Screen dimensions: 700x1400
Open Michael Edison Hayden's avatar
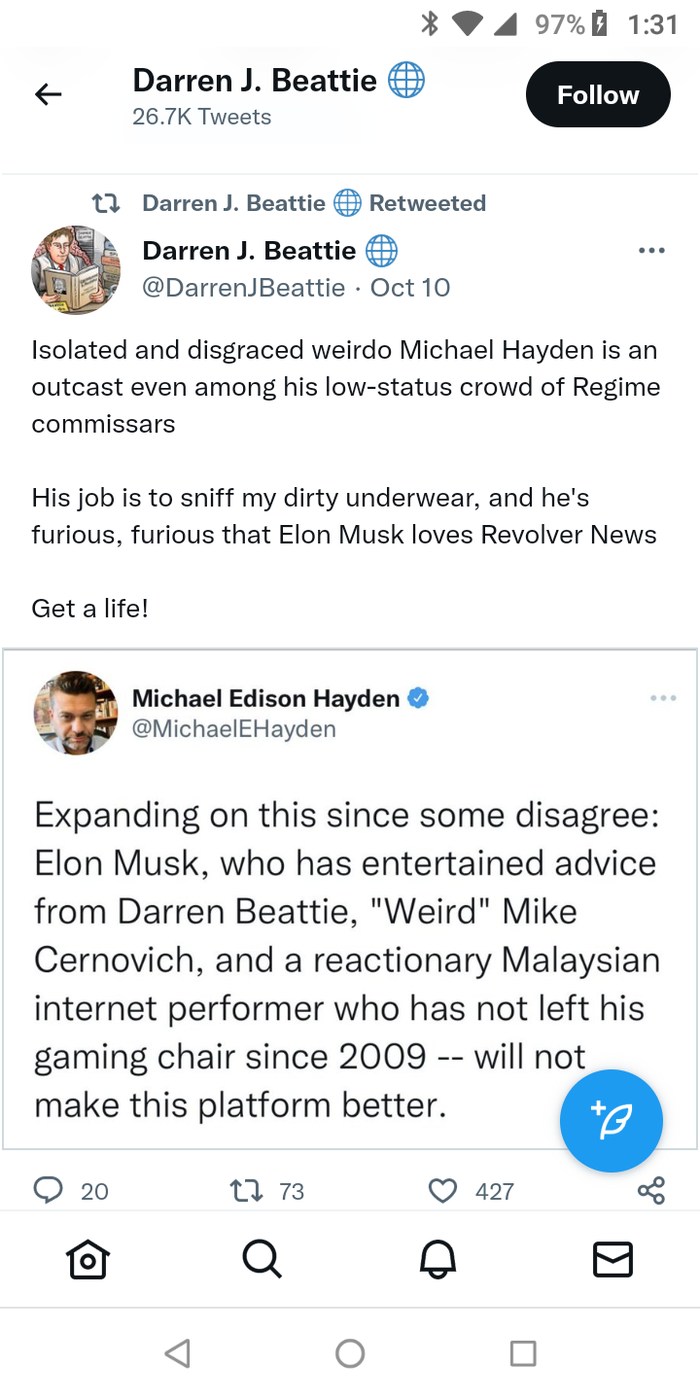coord(76,712)
